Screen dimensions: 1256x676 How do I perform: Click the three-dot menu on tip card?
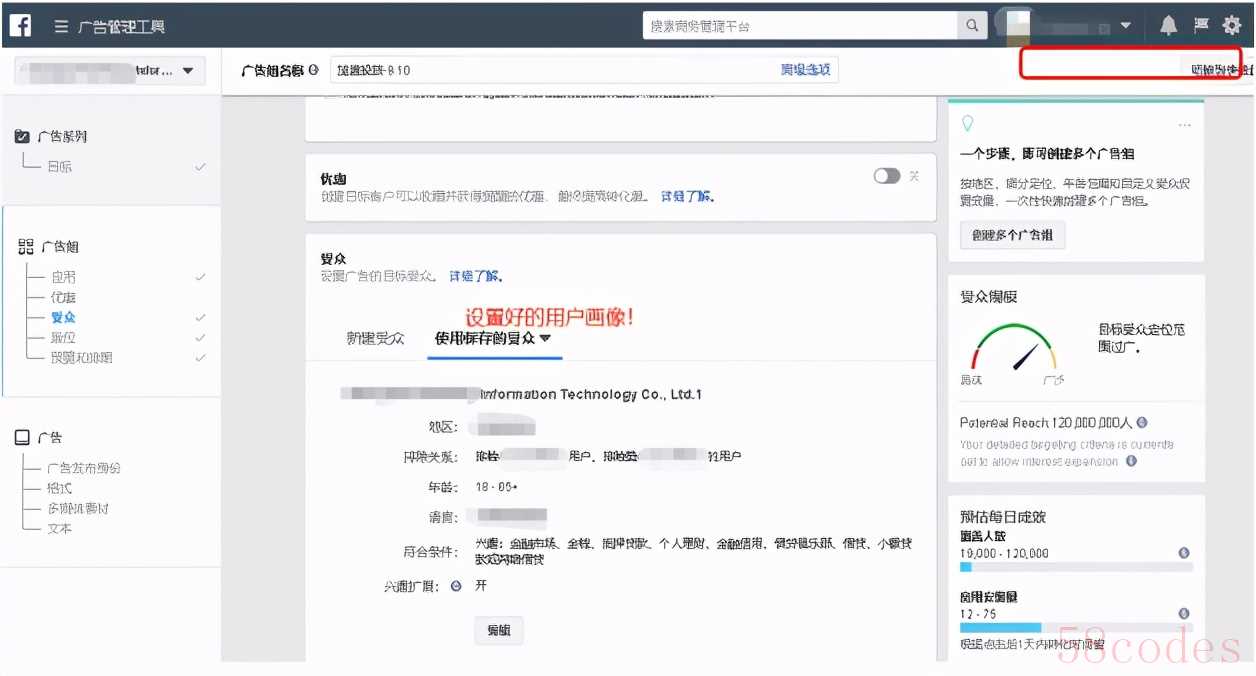1185,125
